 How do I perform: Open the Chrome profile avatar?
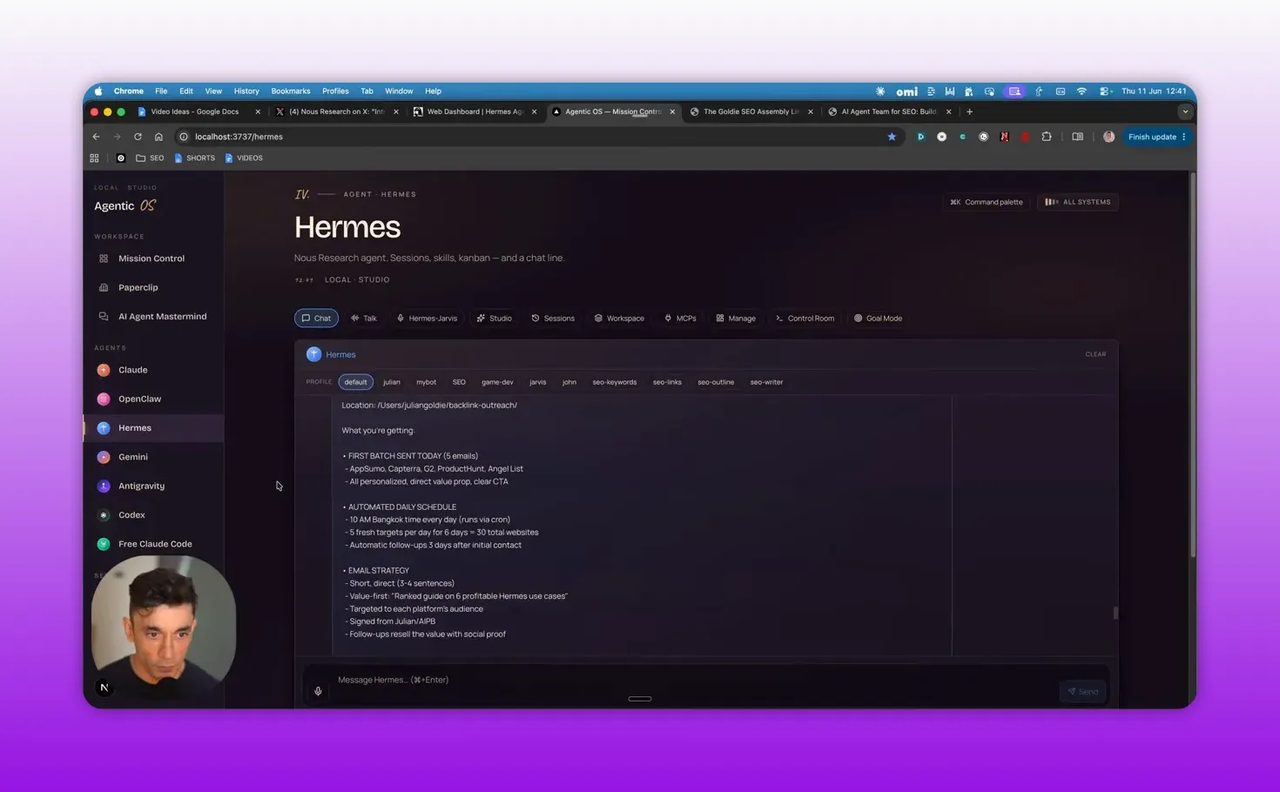[x=1109, y=137]
